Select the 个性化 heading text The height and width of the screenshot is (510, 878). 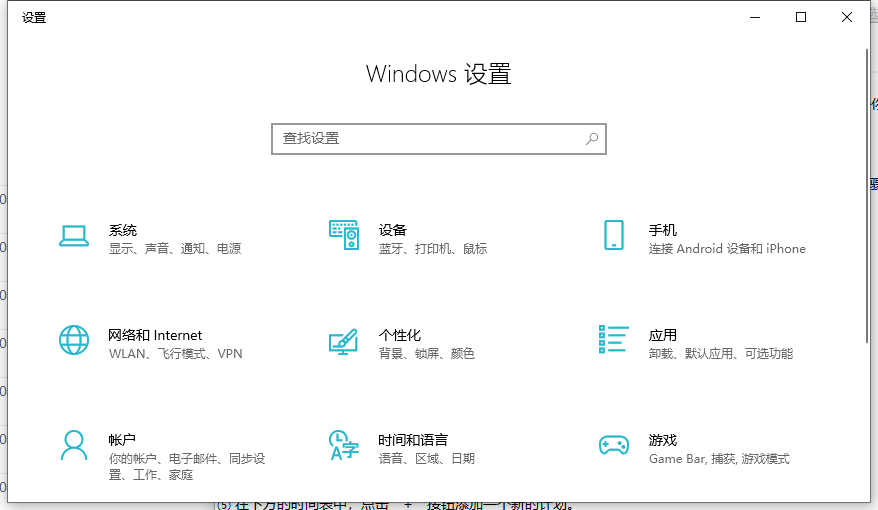(x=399, y=335)
